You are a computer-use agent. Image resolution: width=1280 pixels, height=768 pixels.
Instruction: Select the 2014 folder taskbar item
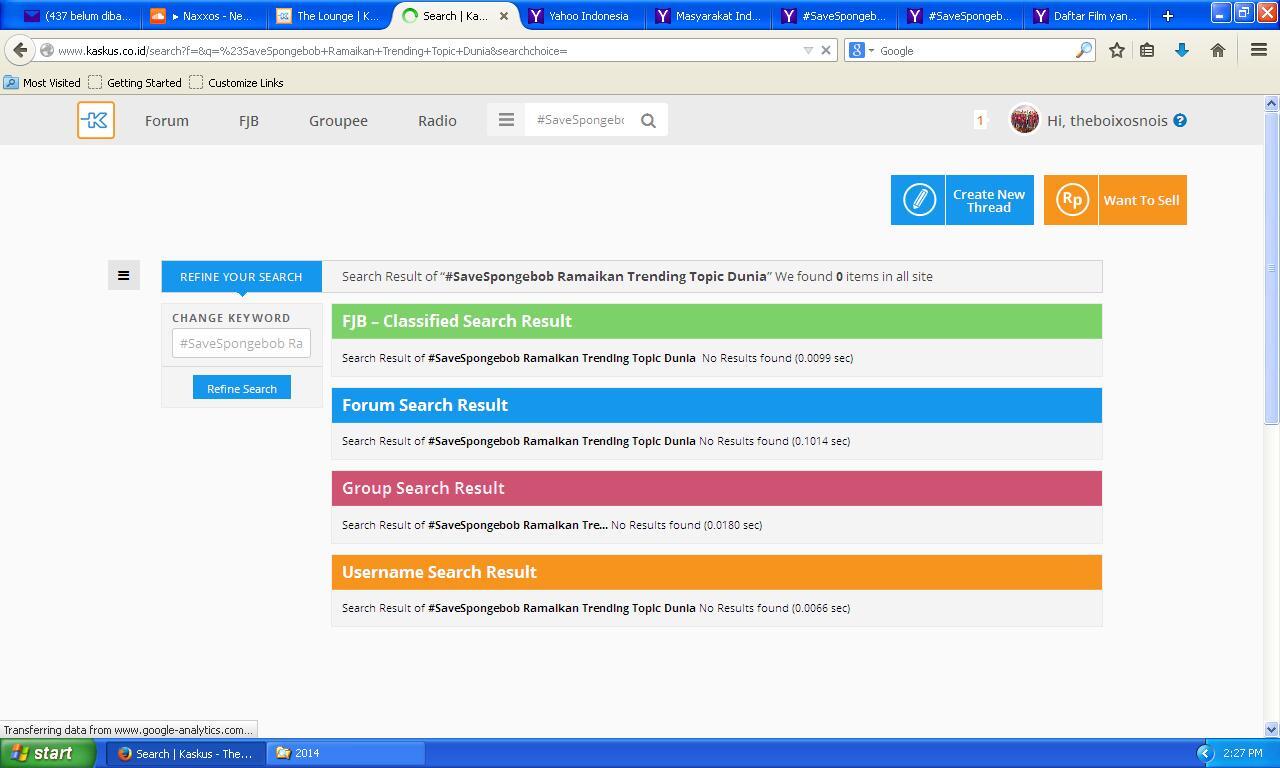[346, 753]
